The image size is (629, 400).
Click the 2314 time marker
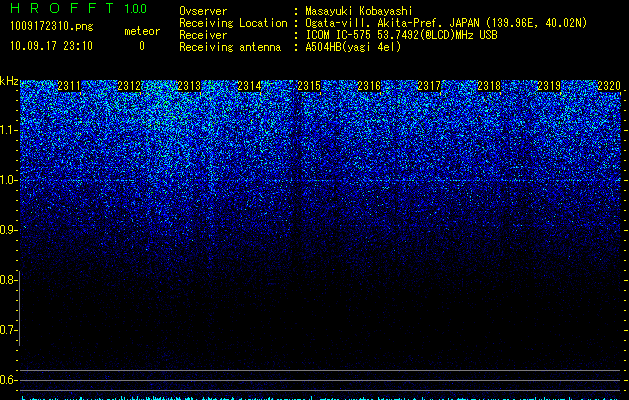pos(249,86)
